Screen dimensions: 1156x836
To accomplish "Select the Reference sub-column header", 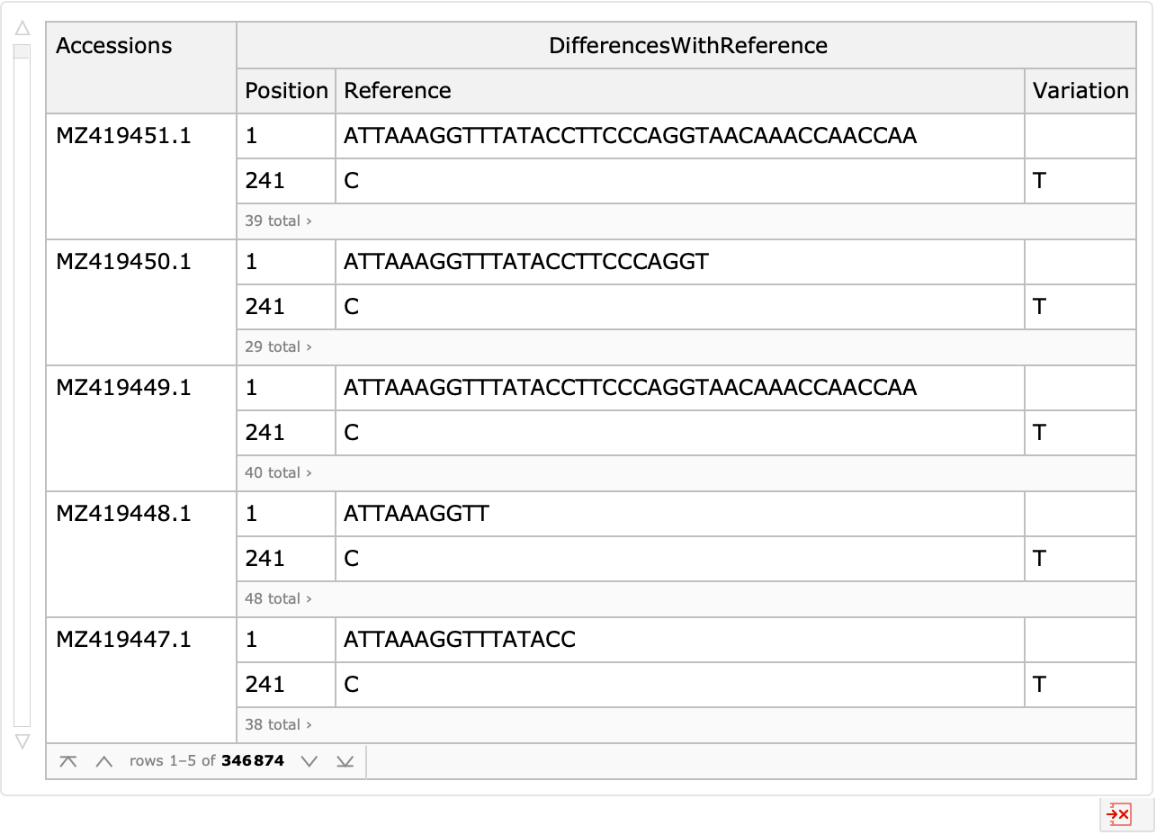I will [397, 90].
